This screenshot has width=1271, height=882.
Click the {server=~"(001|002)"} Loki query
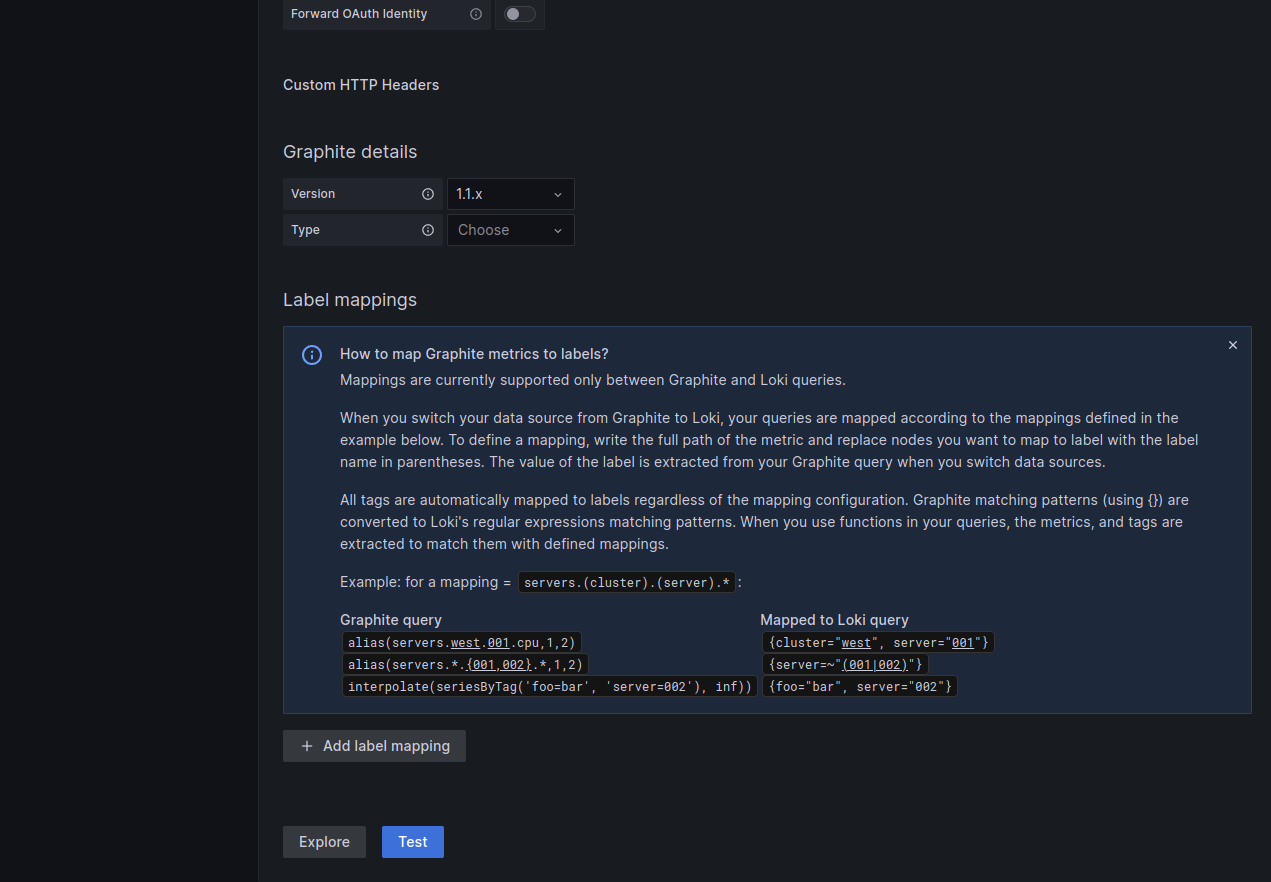point(845,664)
